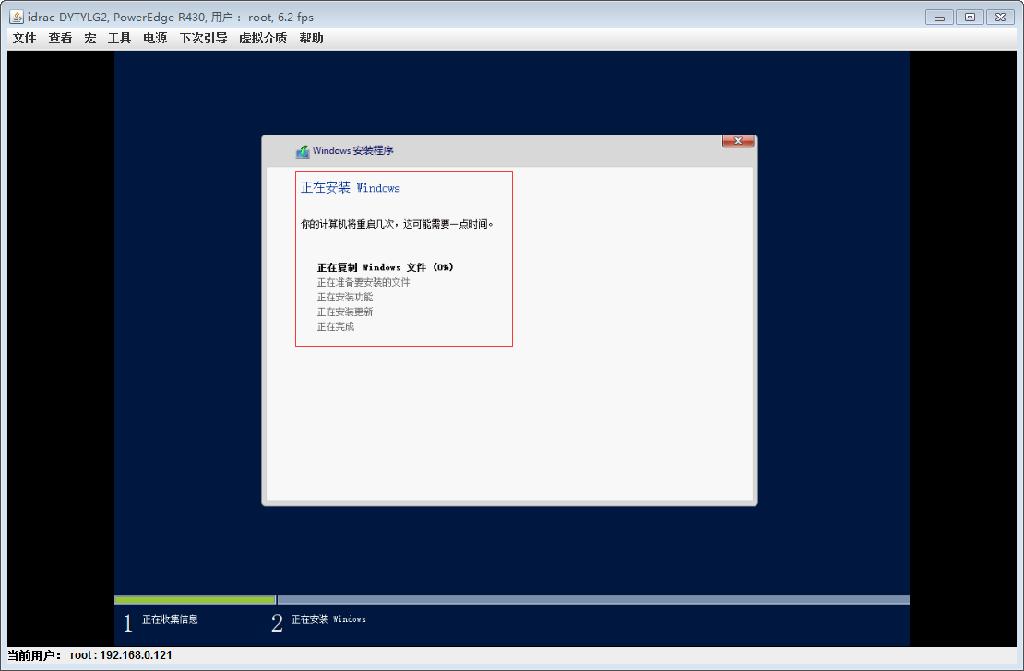Expand the 下次引导 next boot menu

pos(203,37)
